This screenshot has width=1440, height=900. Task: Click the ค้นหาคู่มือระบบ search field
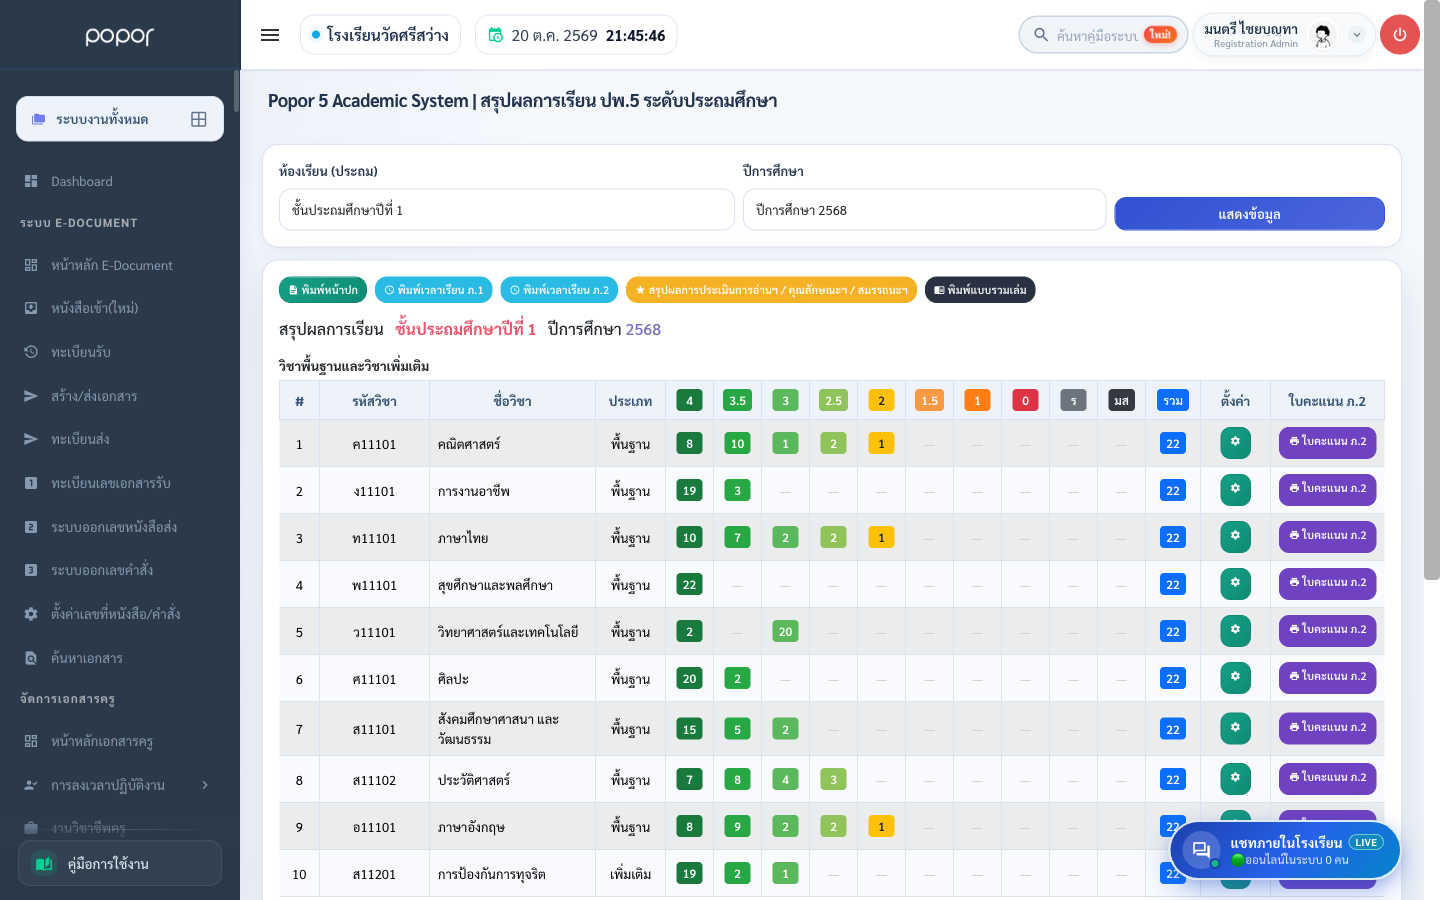(1103, 35)
